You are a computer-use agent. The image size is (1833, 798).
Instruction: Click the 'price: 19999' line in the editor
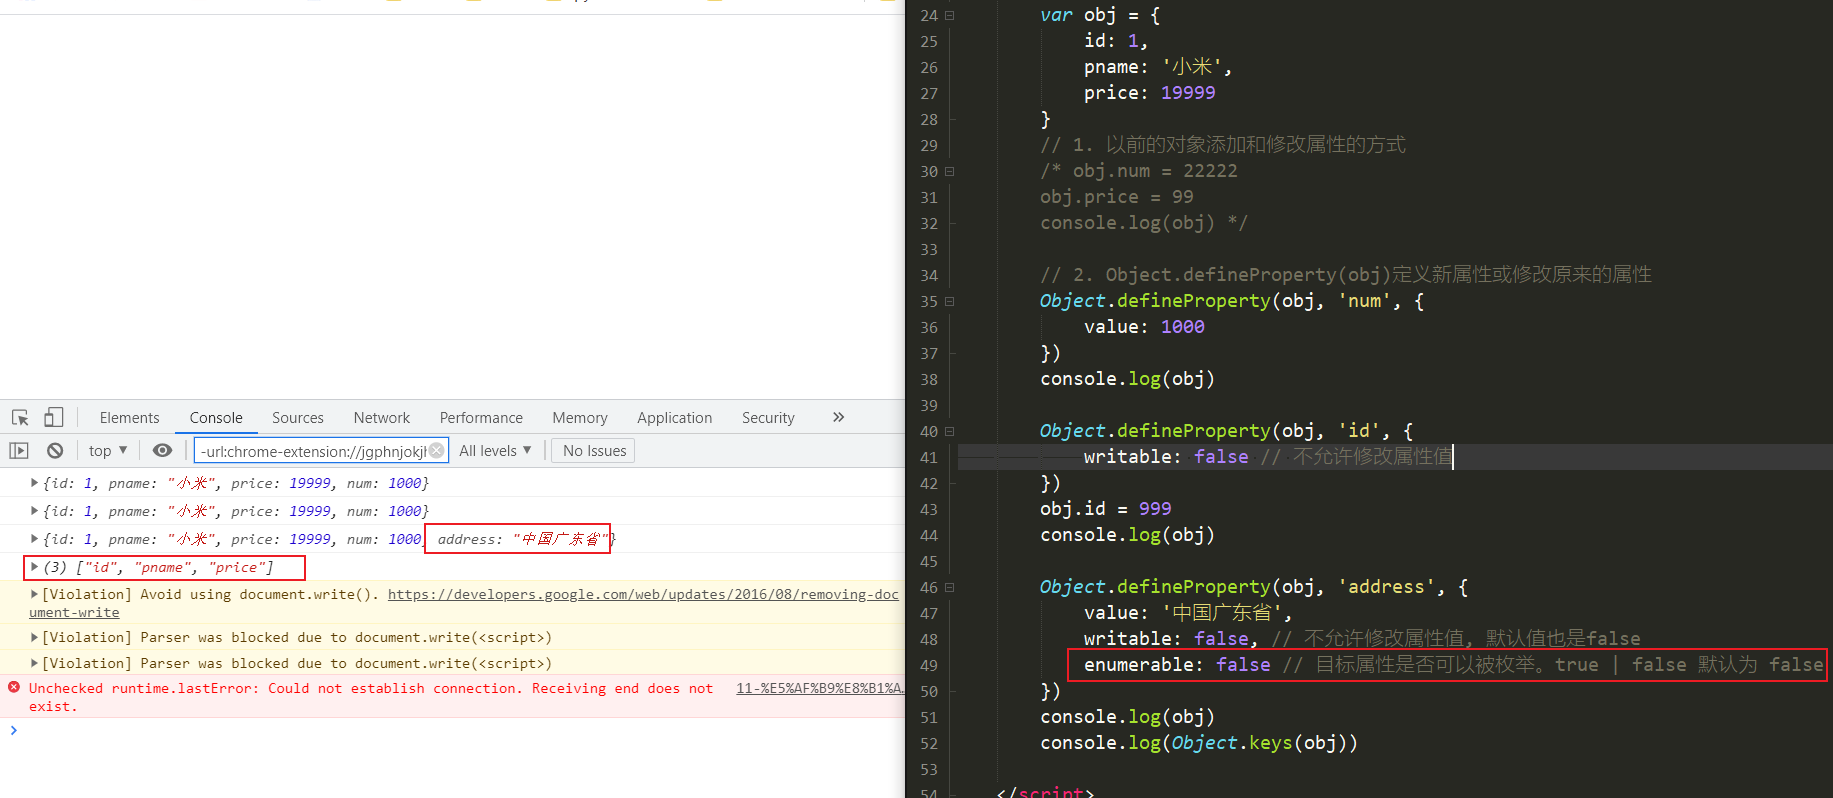1150,93
